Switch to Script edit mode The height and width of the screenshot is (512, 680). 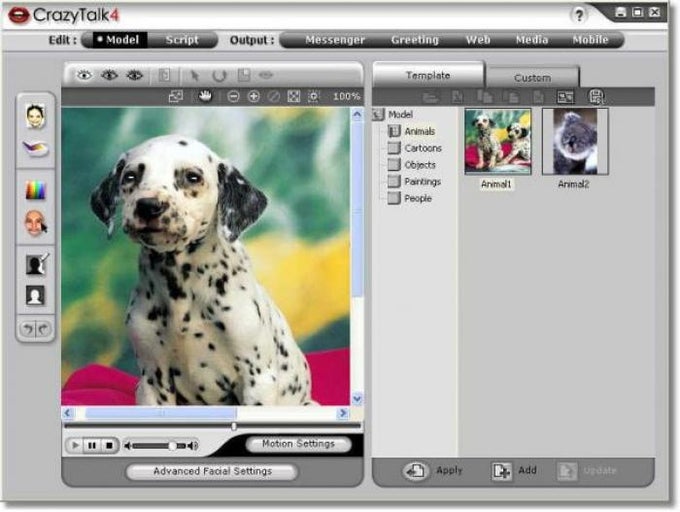[x=182, y=40]
